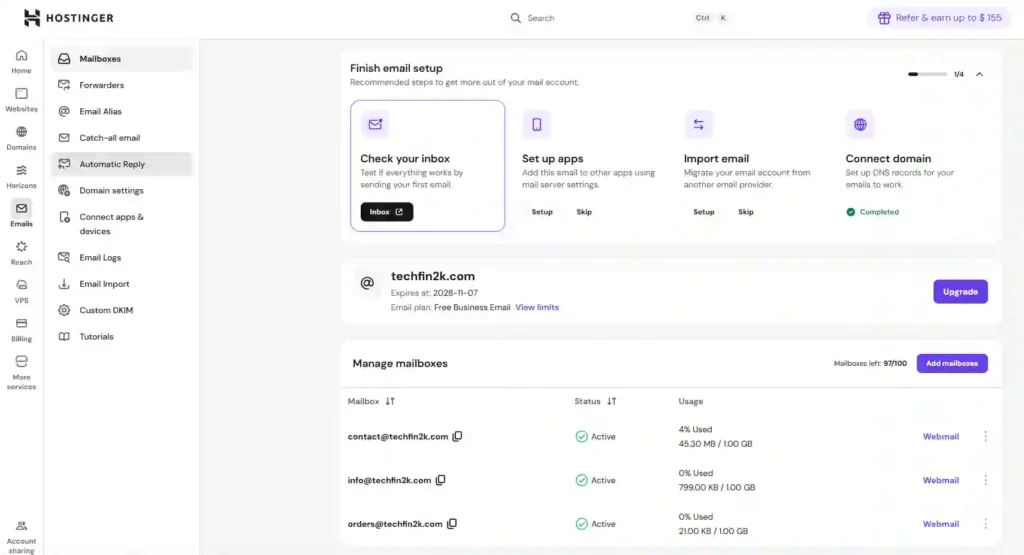Open Account sharing in sidebar
Screen dimensions: 1024x555
point(22,537)
